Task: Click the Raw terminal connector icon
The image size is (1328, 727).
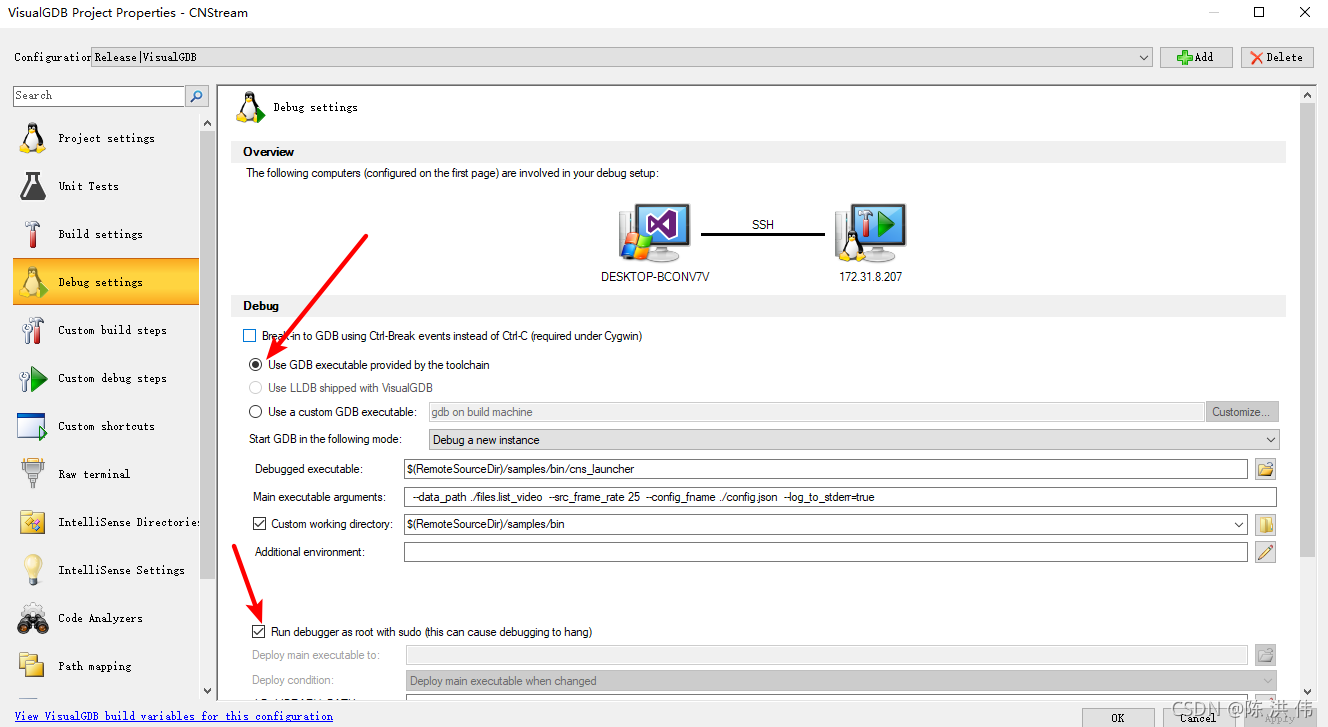Action: click(32, 474)
